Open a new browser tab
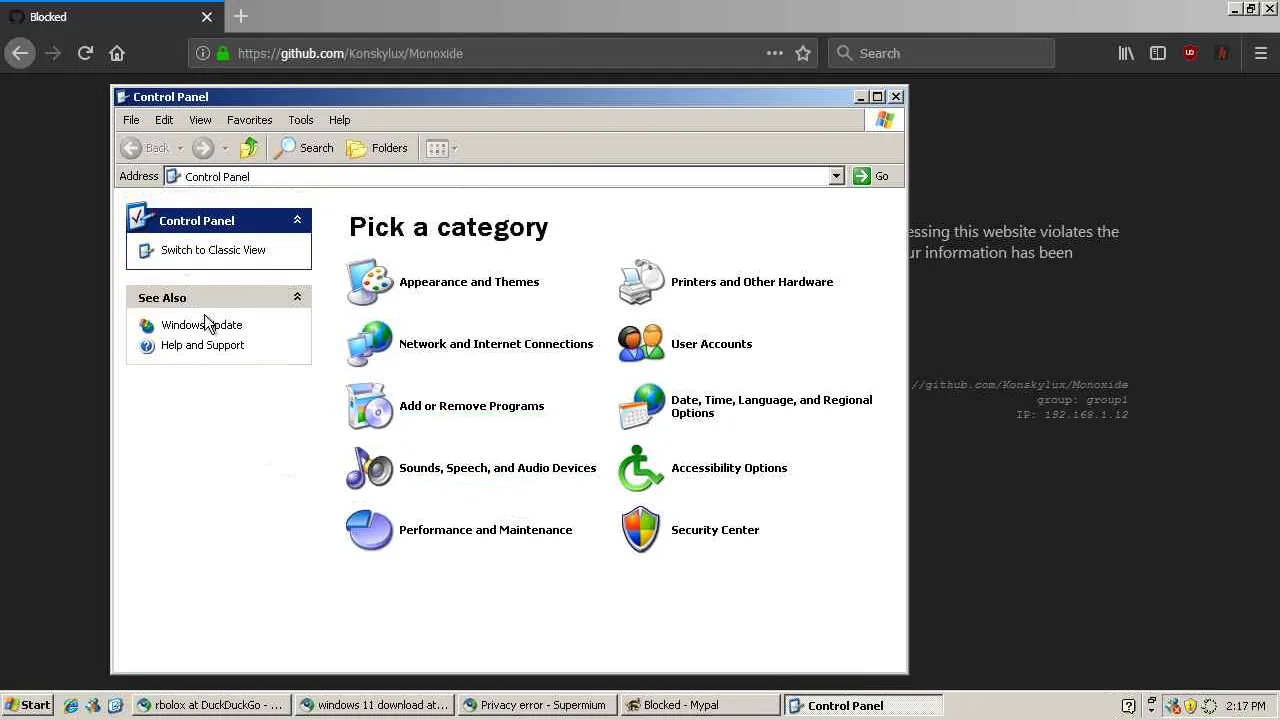The height and width of the screenshot is (720, 1280). point(241,17)
